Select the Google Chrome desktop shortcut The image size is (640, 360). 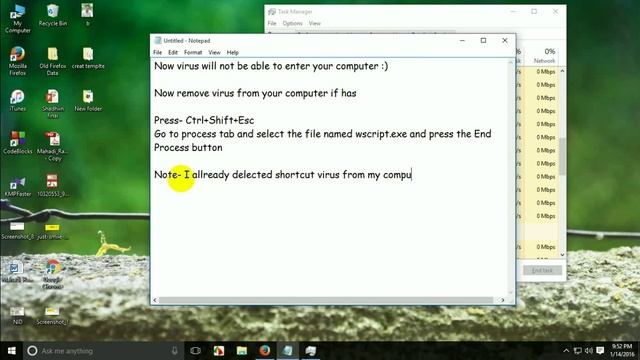[53, 274]
